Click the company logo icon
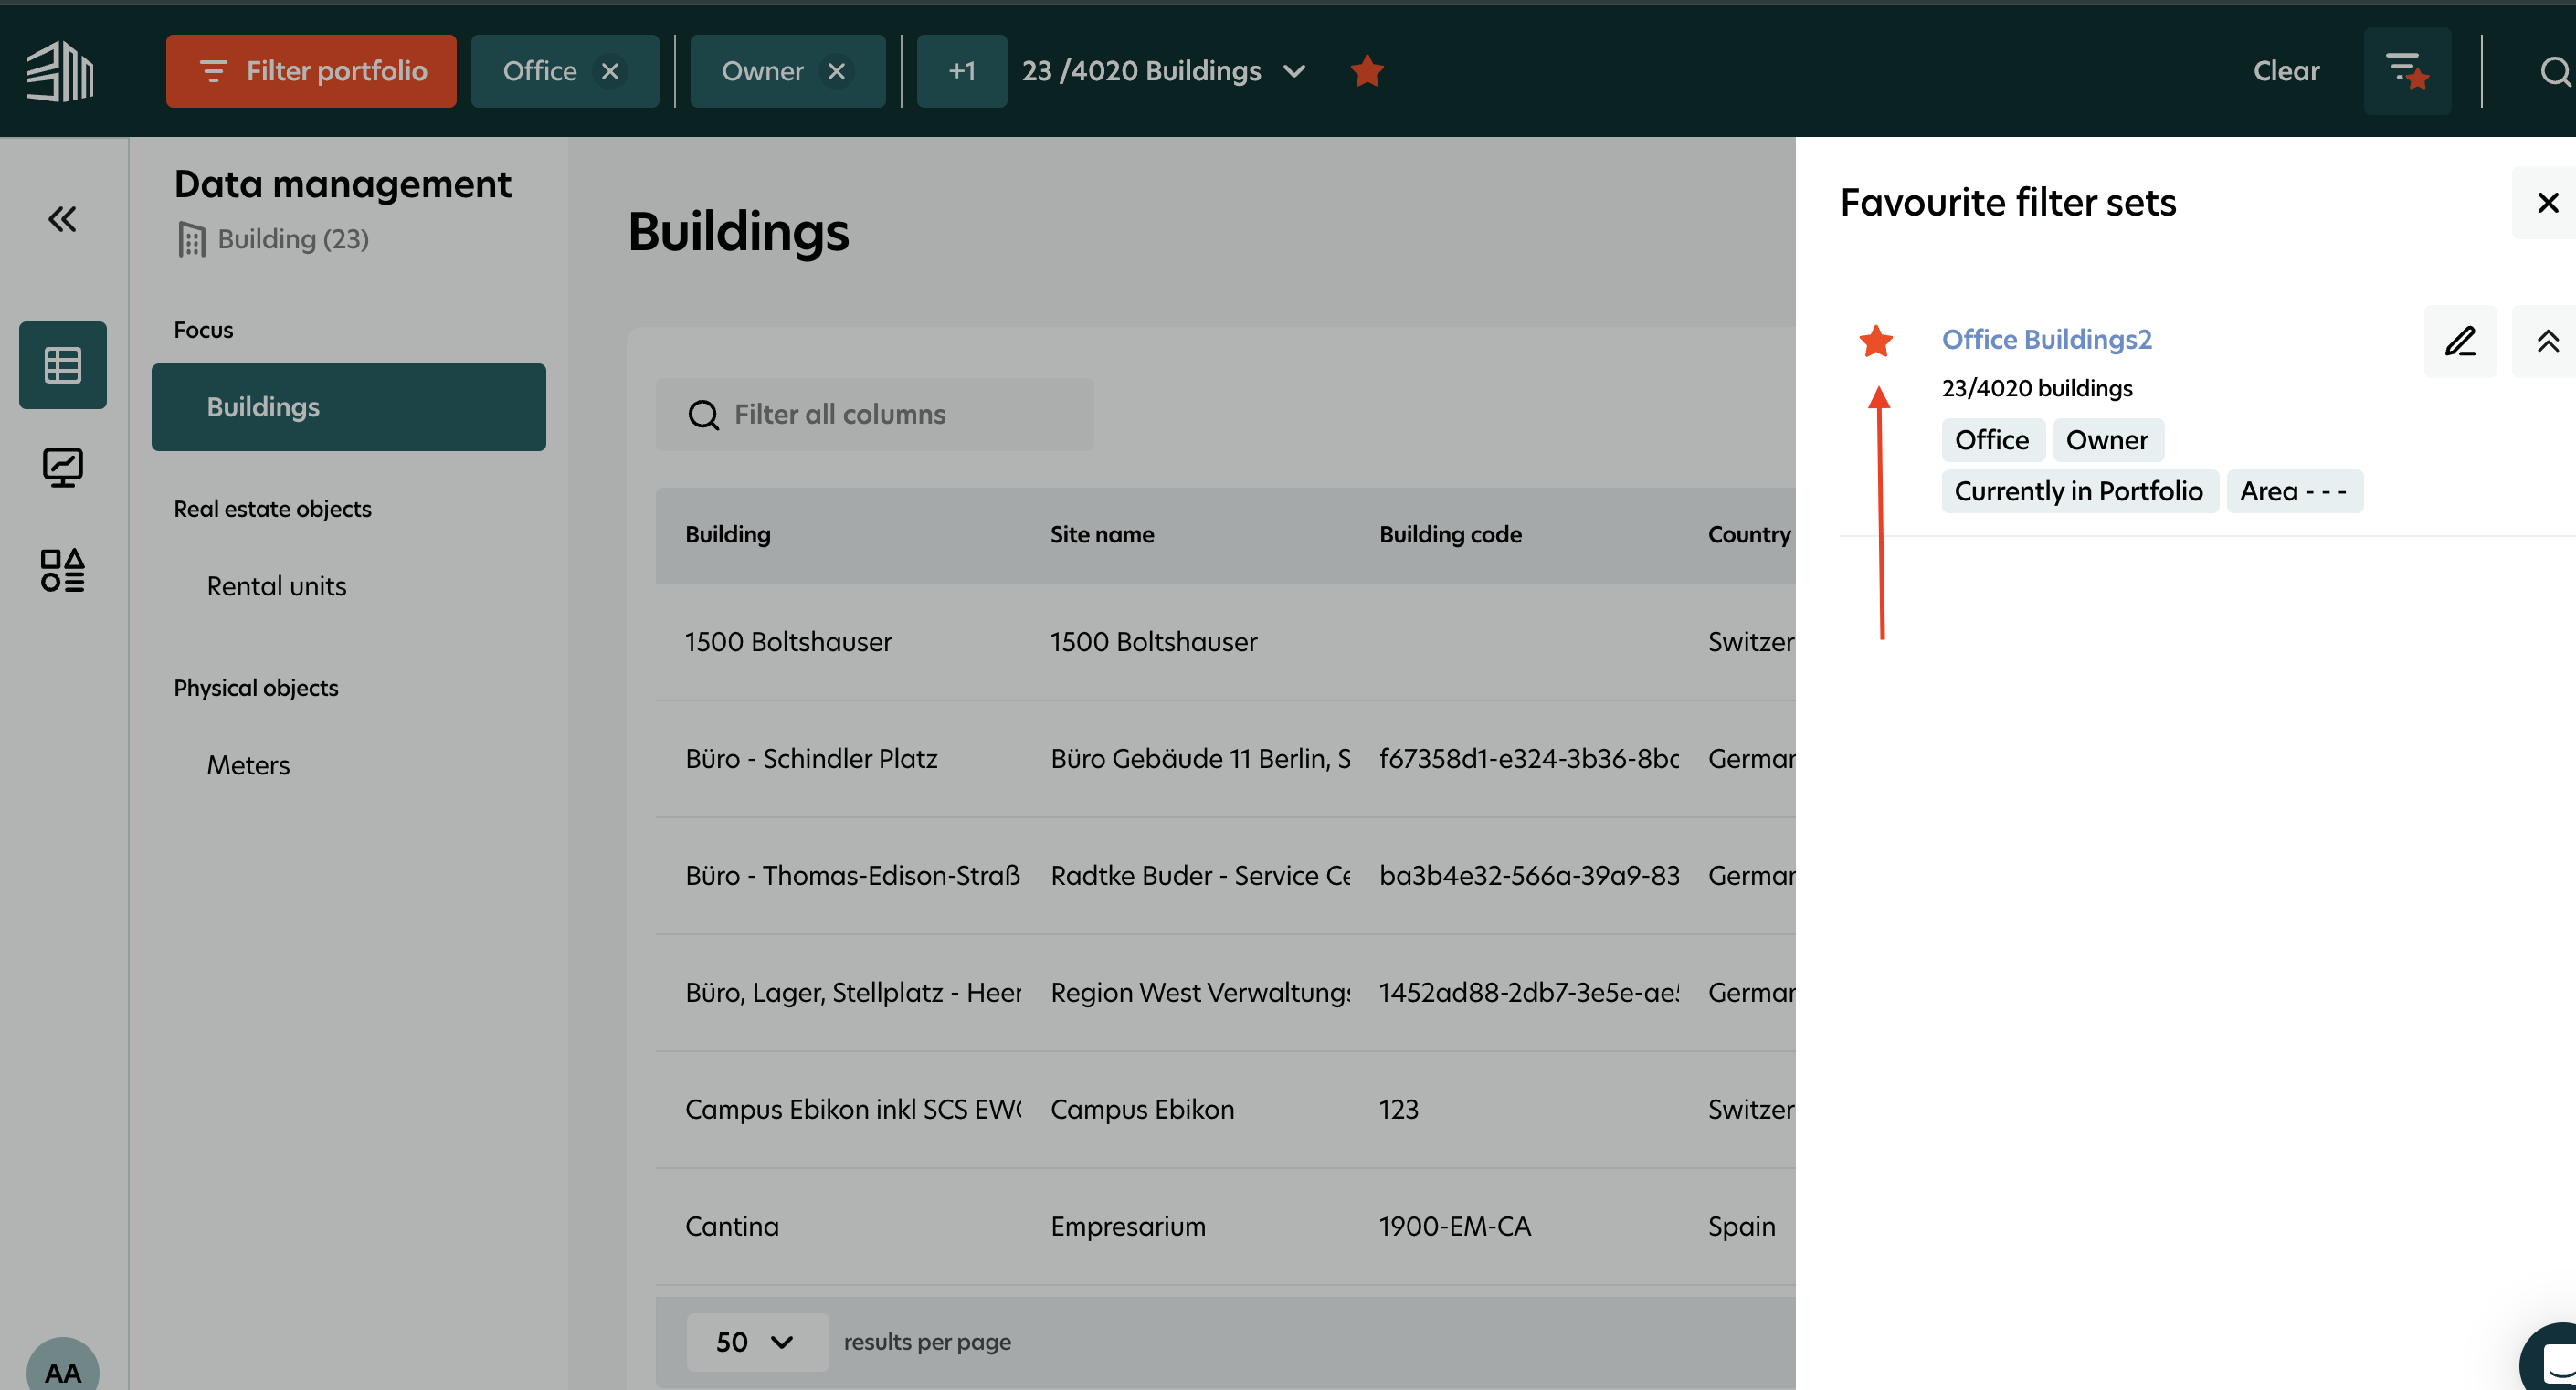The image size is (2576, 1390). tap(60, 71)
